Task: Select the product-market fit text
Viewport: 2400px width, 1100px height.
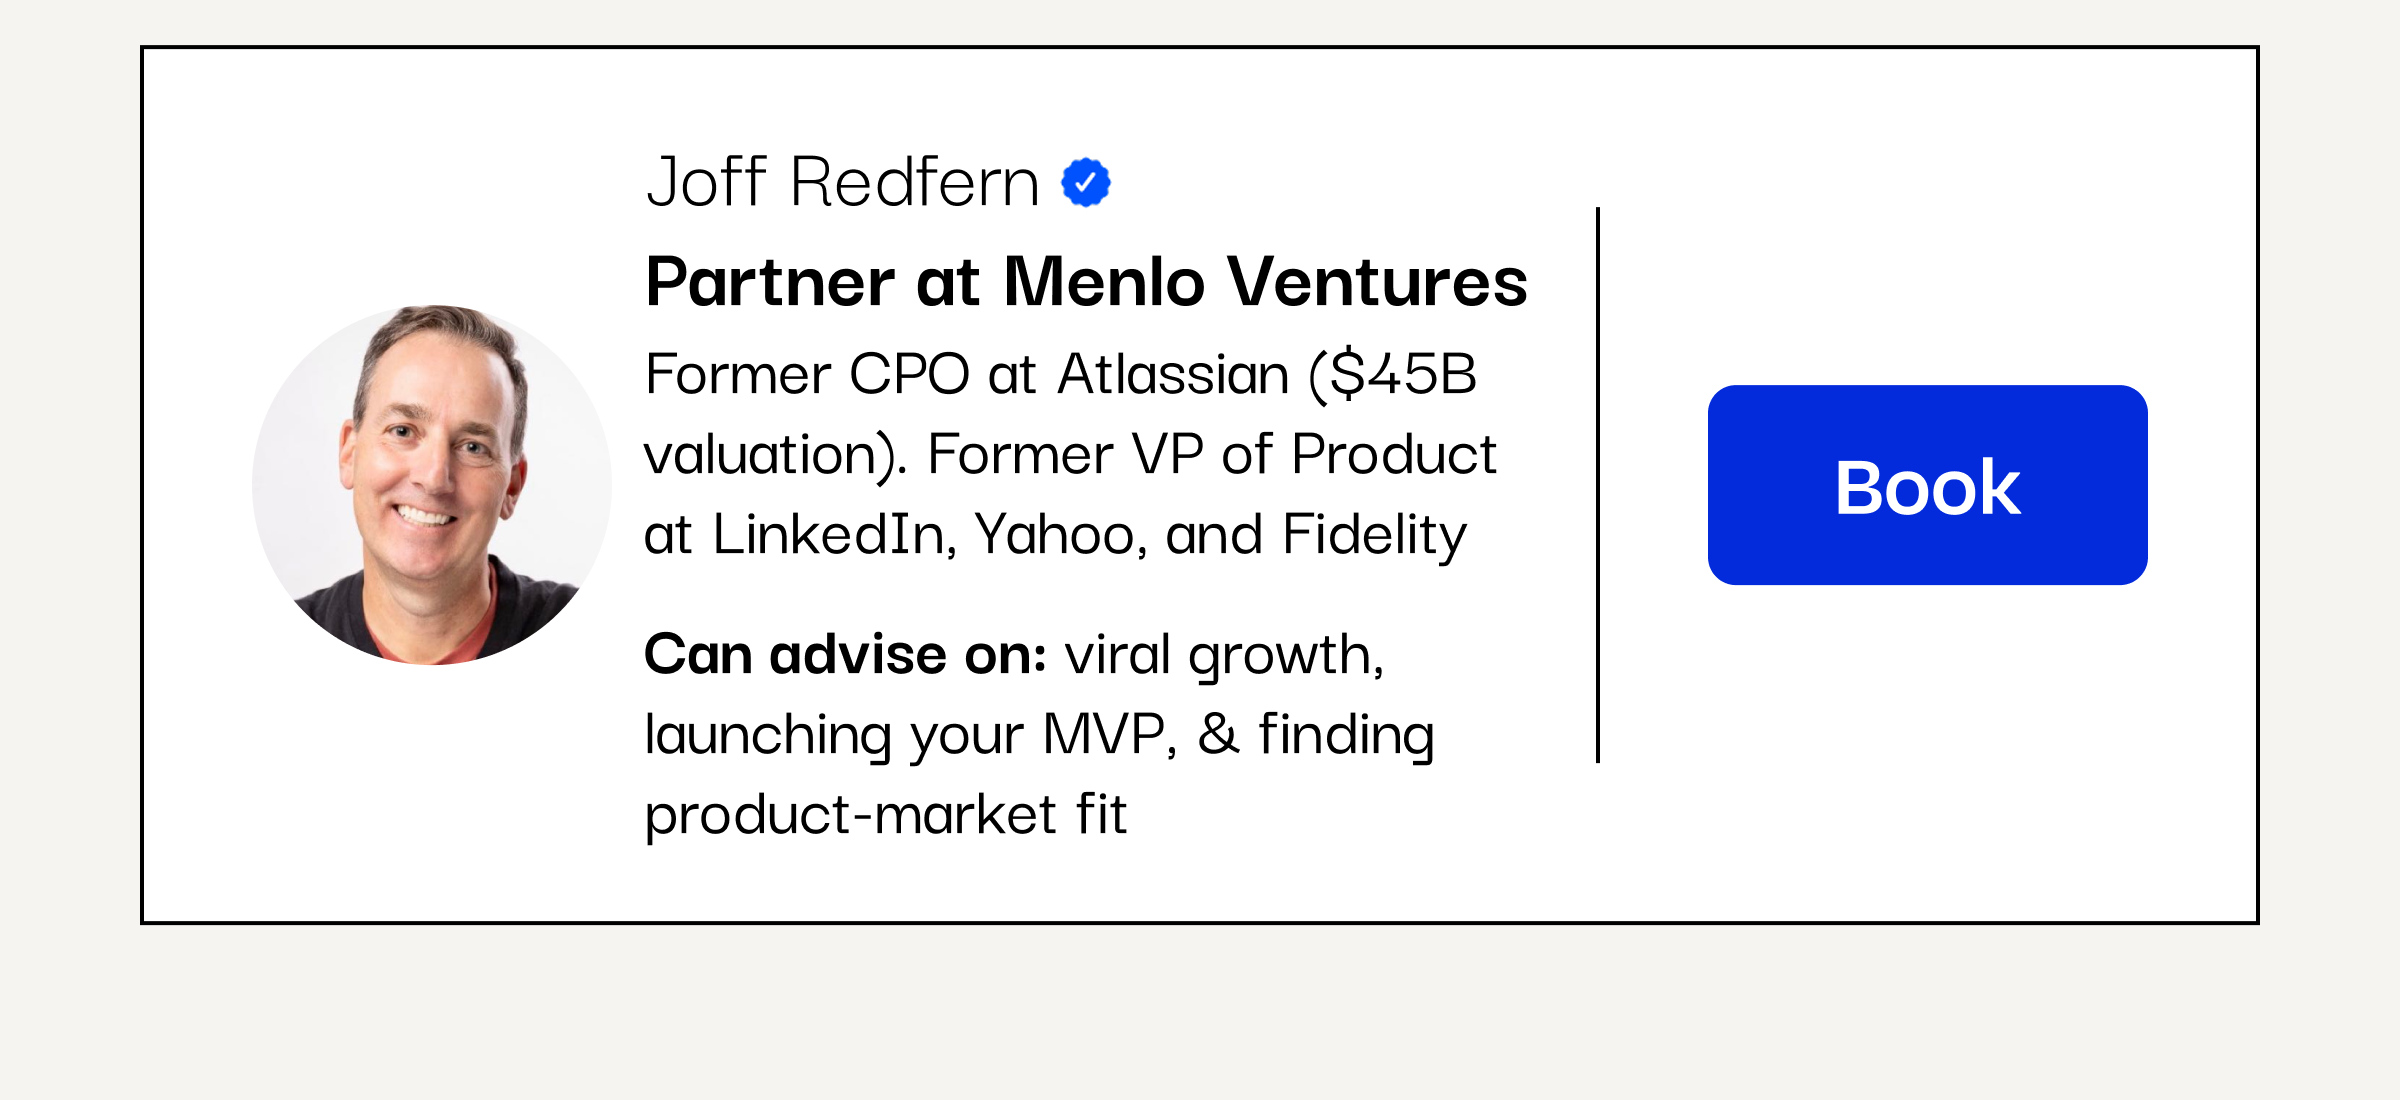Action: click(886, 816)
